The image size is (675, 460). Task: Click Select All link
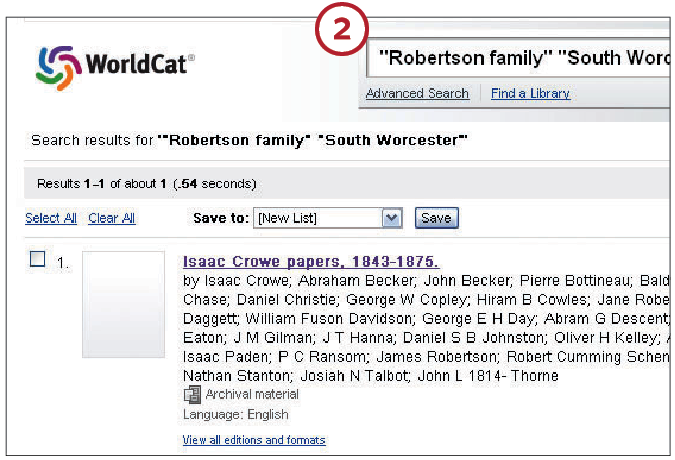tap(51, 218)
